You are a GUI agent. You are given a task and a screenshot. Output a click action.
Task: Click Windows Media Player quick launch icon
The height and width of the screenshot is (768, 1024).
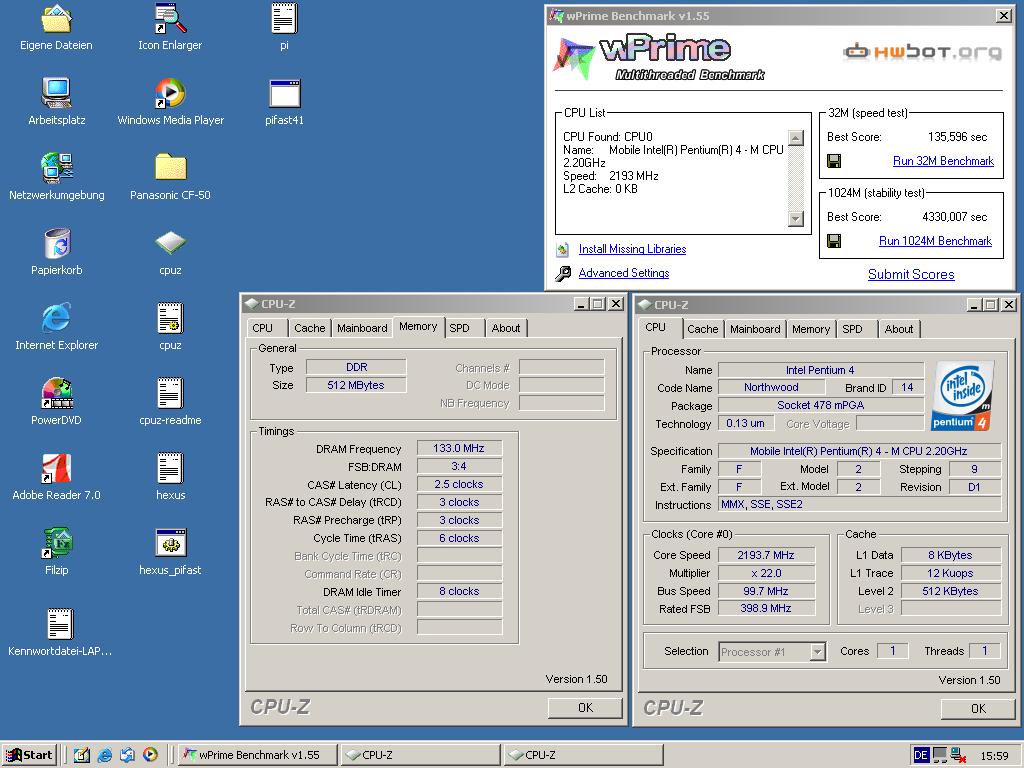(150, 755)
